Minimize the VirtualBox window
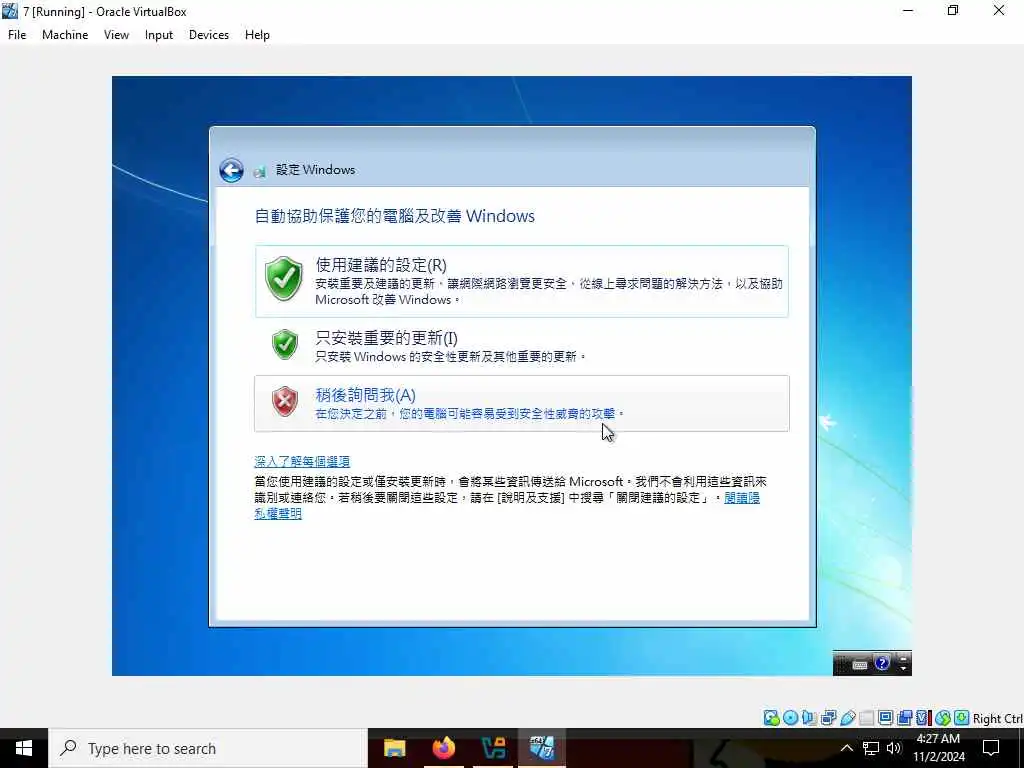Screen dimensions: 1024x768 coord(908,11)
